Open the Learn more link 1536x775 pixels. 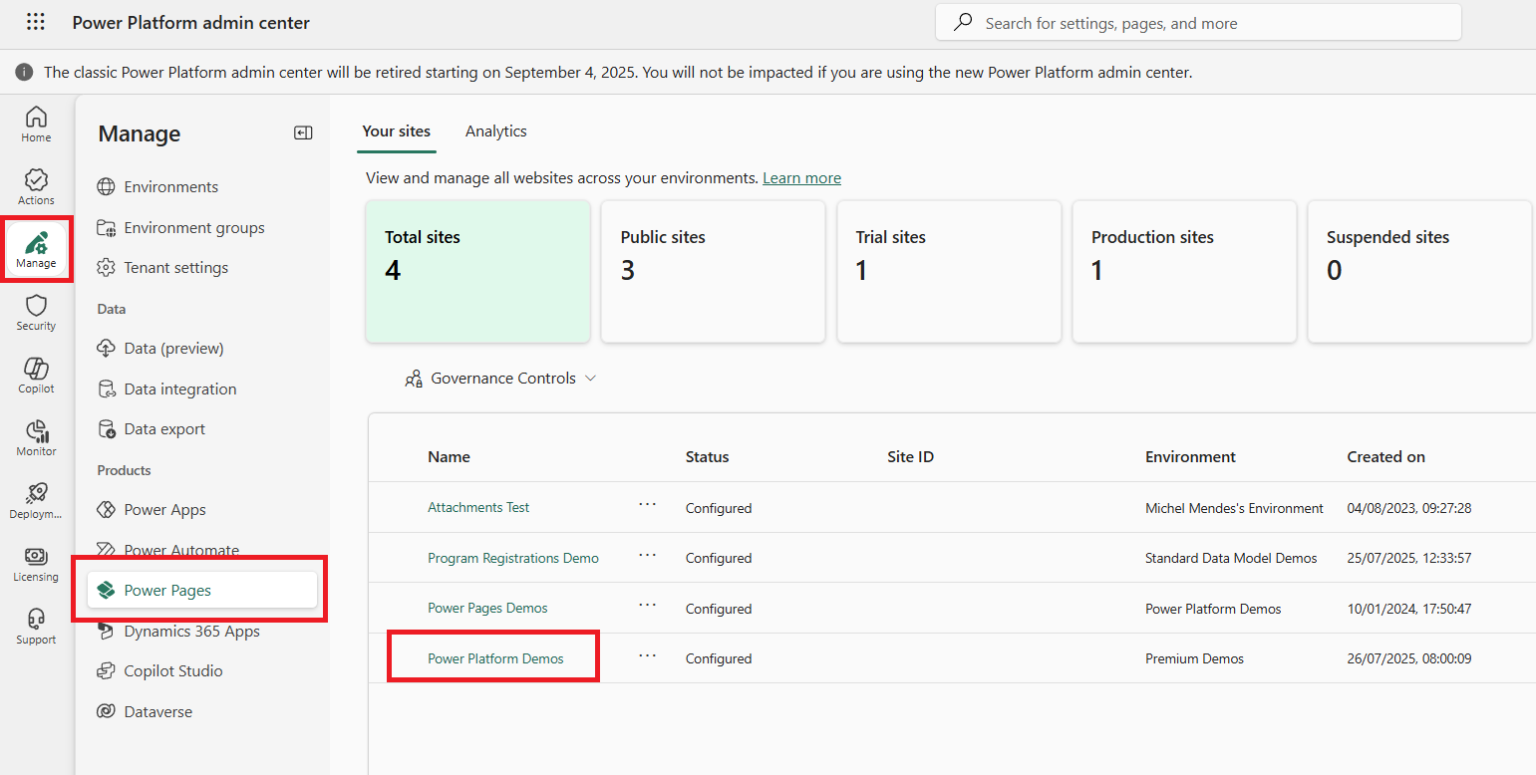[801, 177]
